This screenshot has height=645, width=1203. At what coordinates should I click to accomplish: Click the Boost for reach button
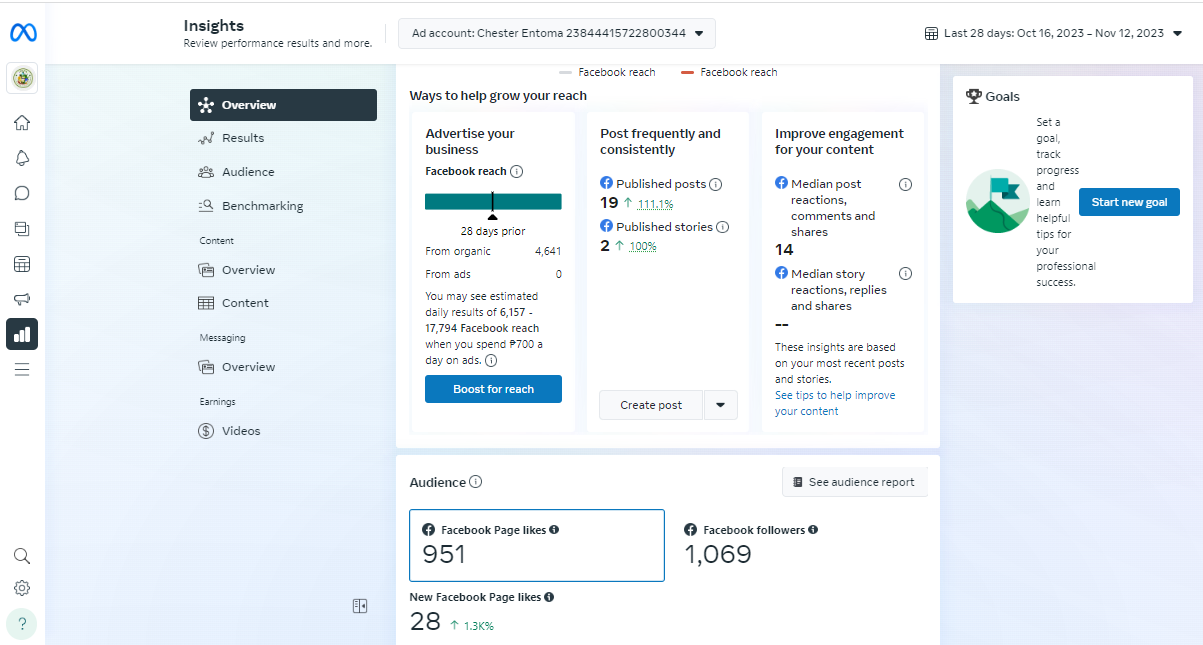coord(493,389)
